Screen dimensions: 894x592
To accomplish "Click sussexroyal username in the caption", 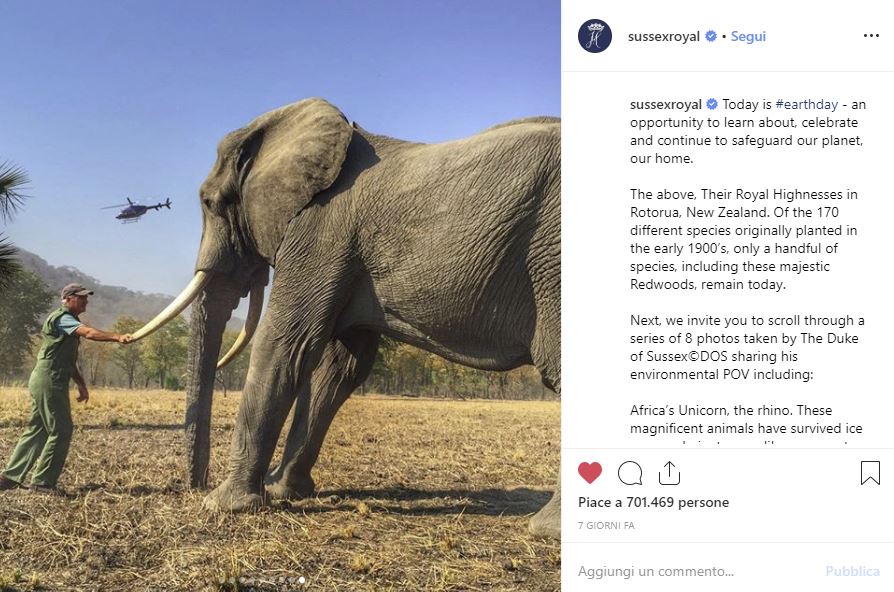I will click(x=665, y=104).
